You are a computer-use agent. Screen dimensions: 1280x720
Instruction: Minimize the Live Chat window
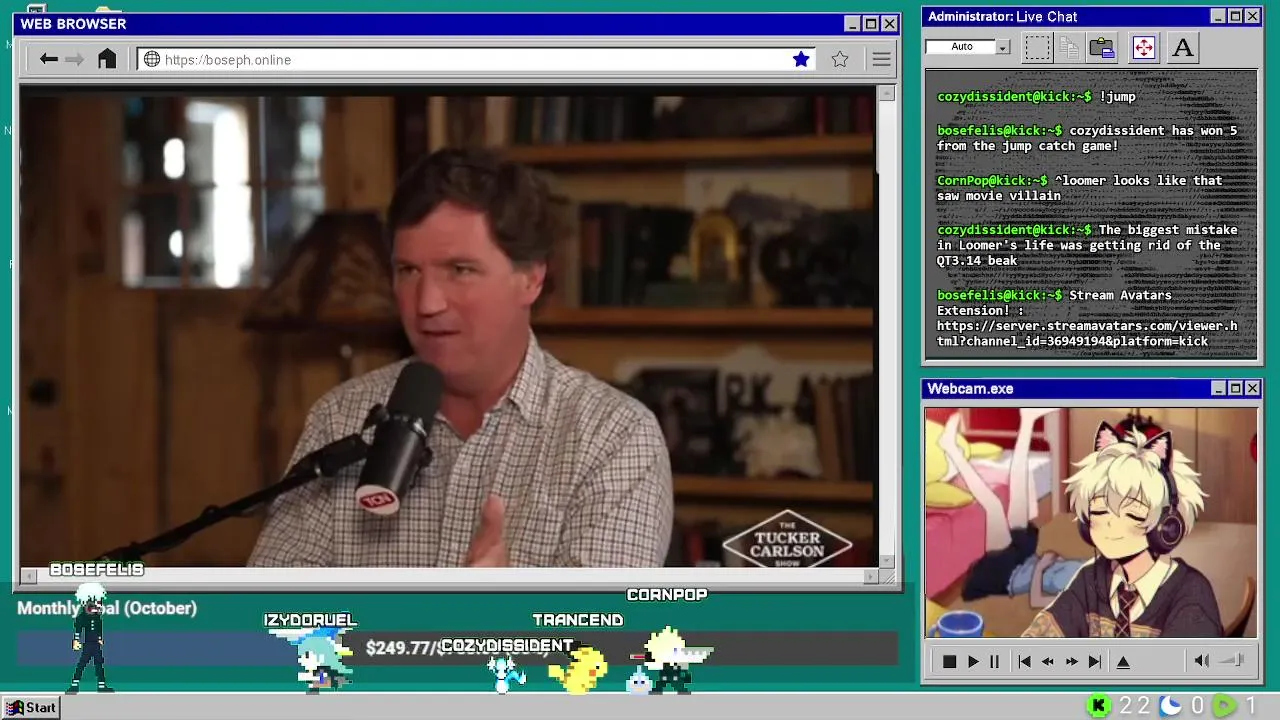(x=1218, y=16)
